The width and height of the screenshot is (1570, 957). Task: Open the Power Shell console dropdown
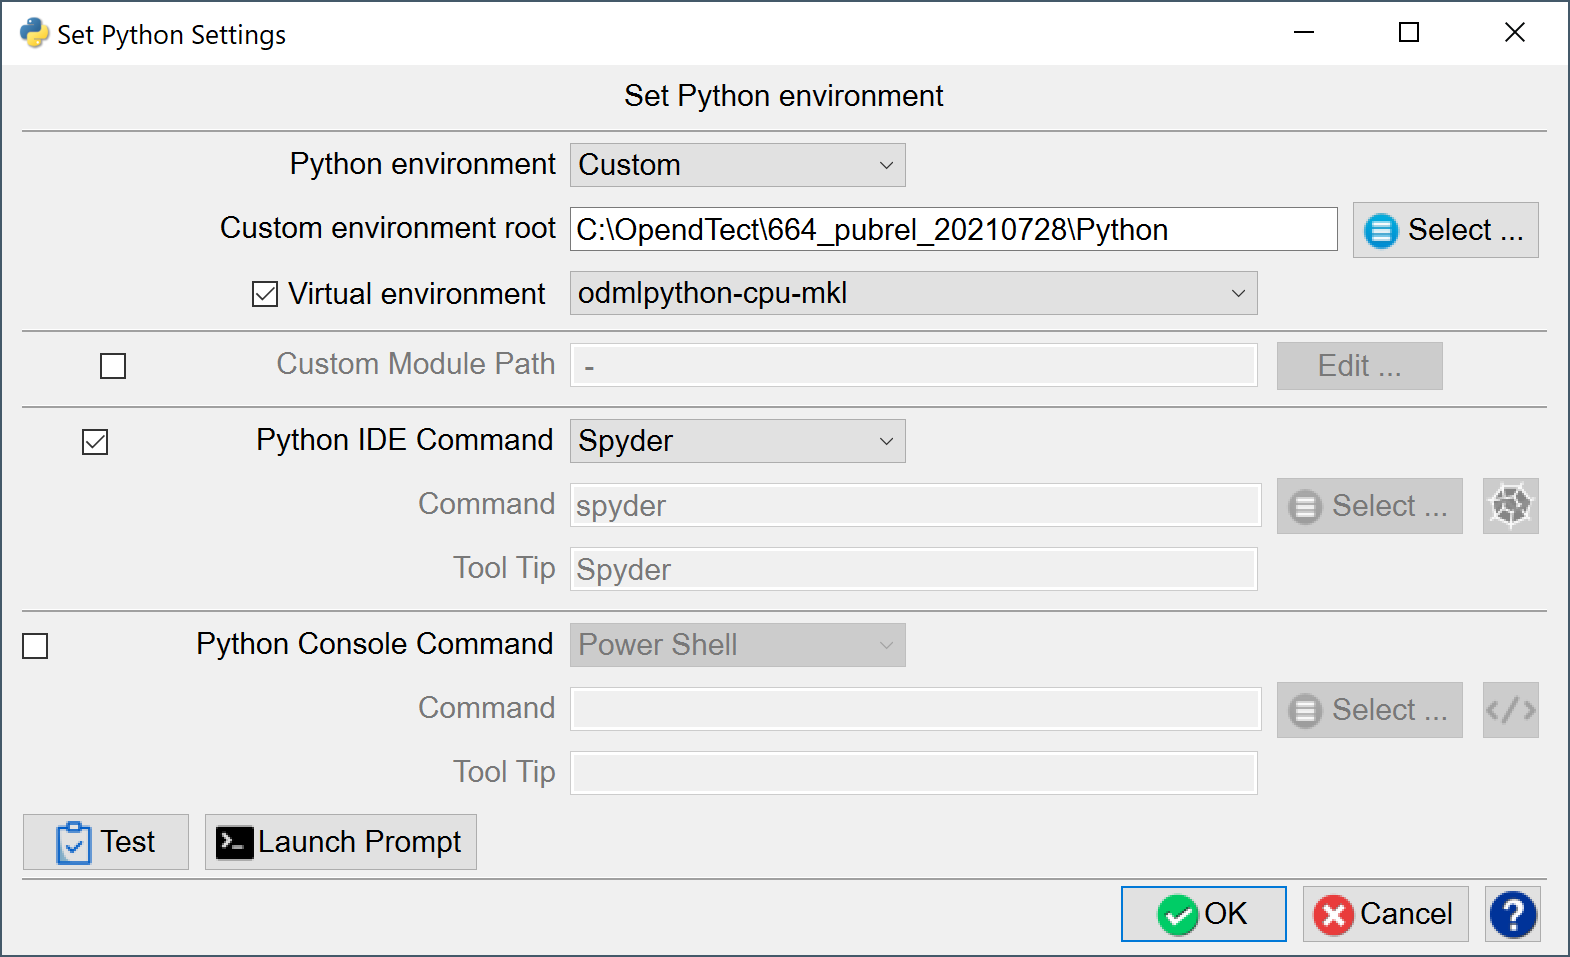(x=737, y=645)
